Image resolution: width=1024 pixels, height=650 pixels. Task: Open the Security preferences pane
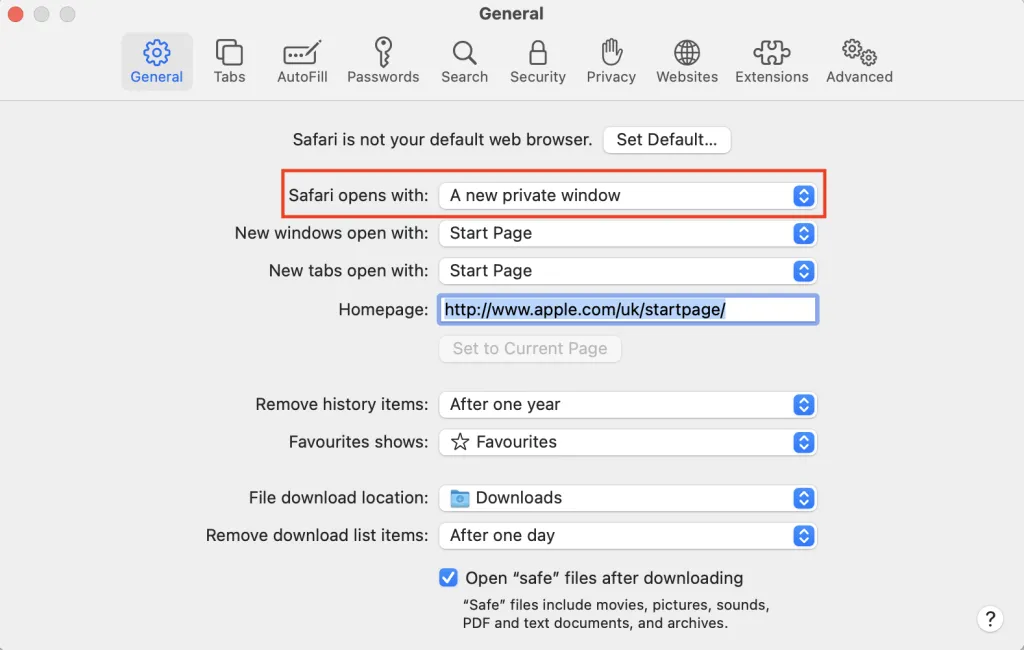pyautogui.click(x=537, y=60)
